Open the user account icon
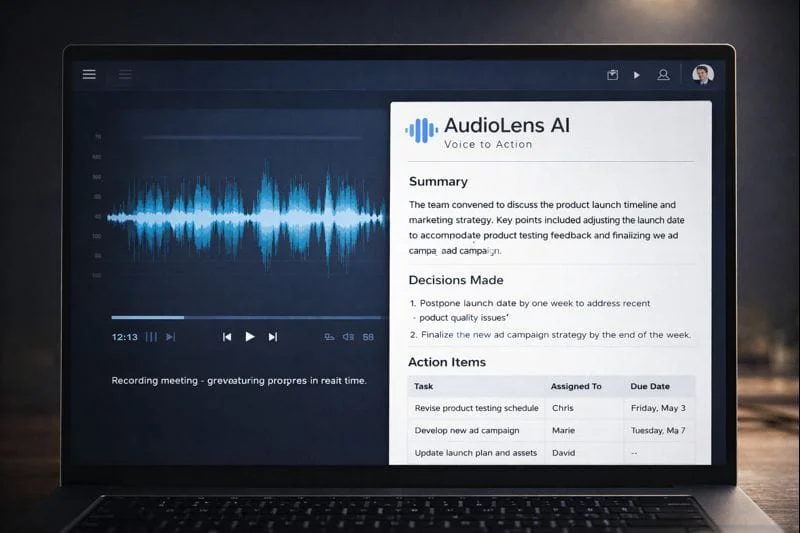The height and width of the screenshot is (533, 800). click(663, 75)
